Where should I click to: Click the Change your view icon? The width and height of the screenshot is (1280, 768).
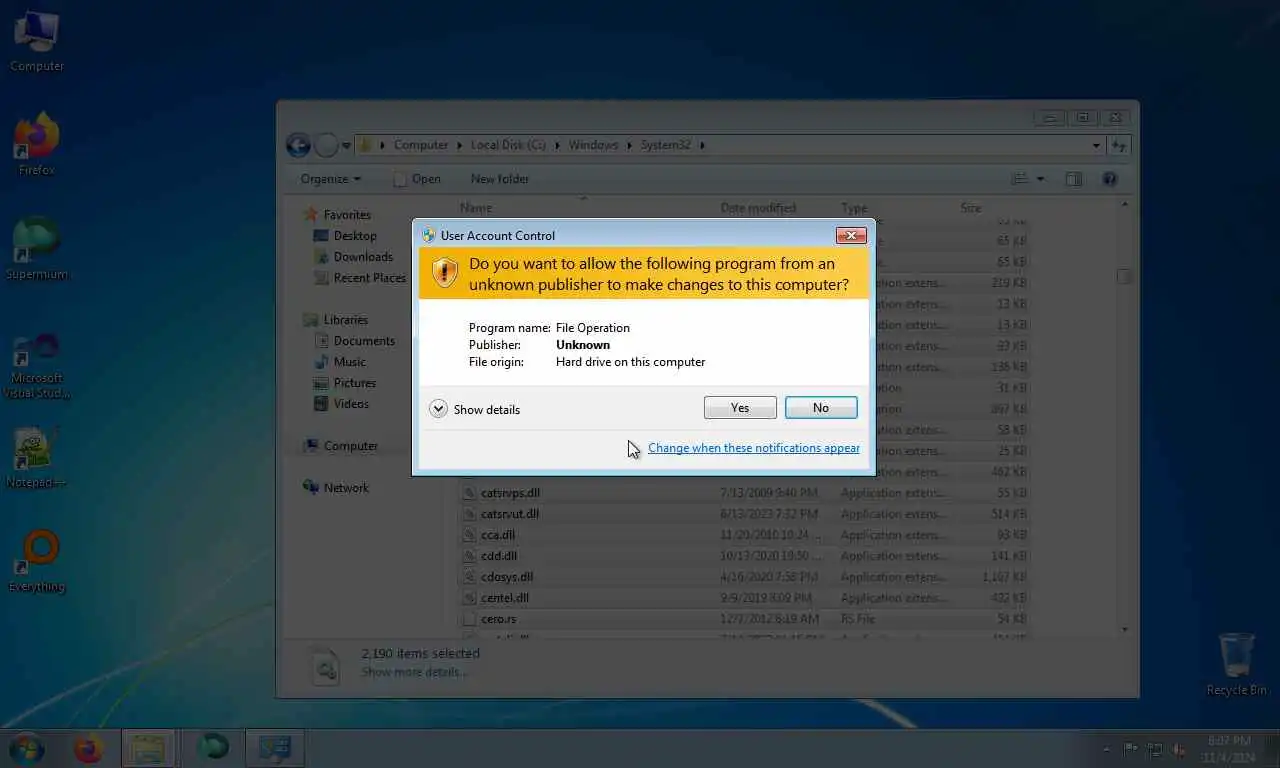click(x=1020, y=179)
